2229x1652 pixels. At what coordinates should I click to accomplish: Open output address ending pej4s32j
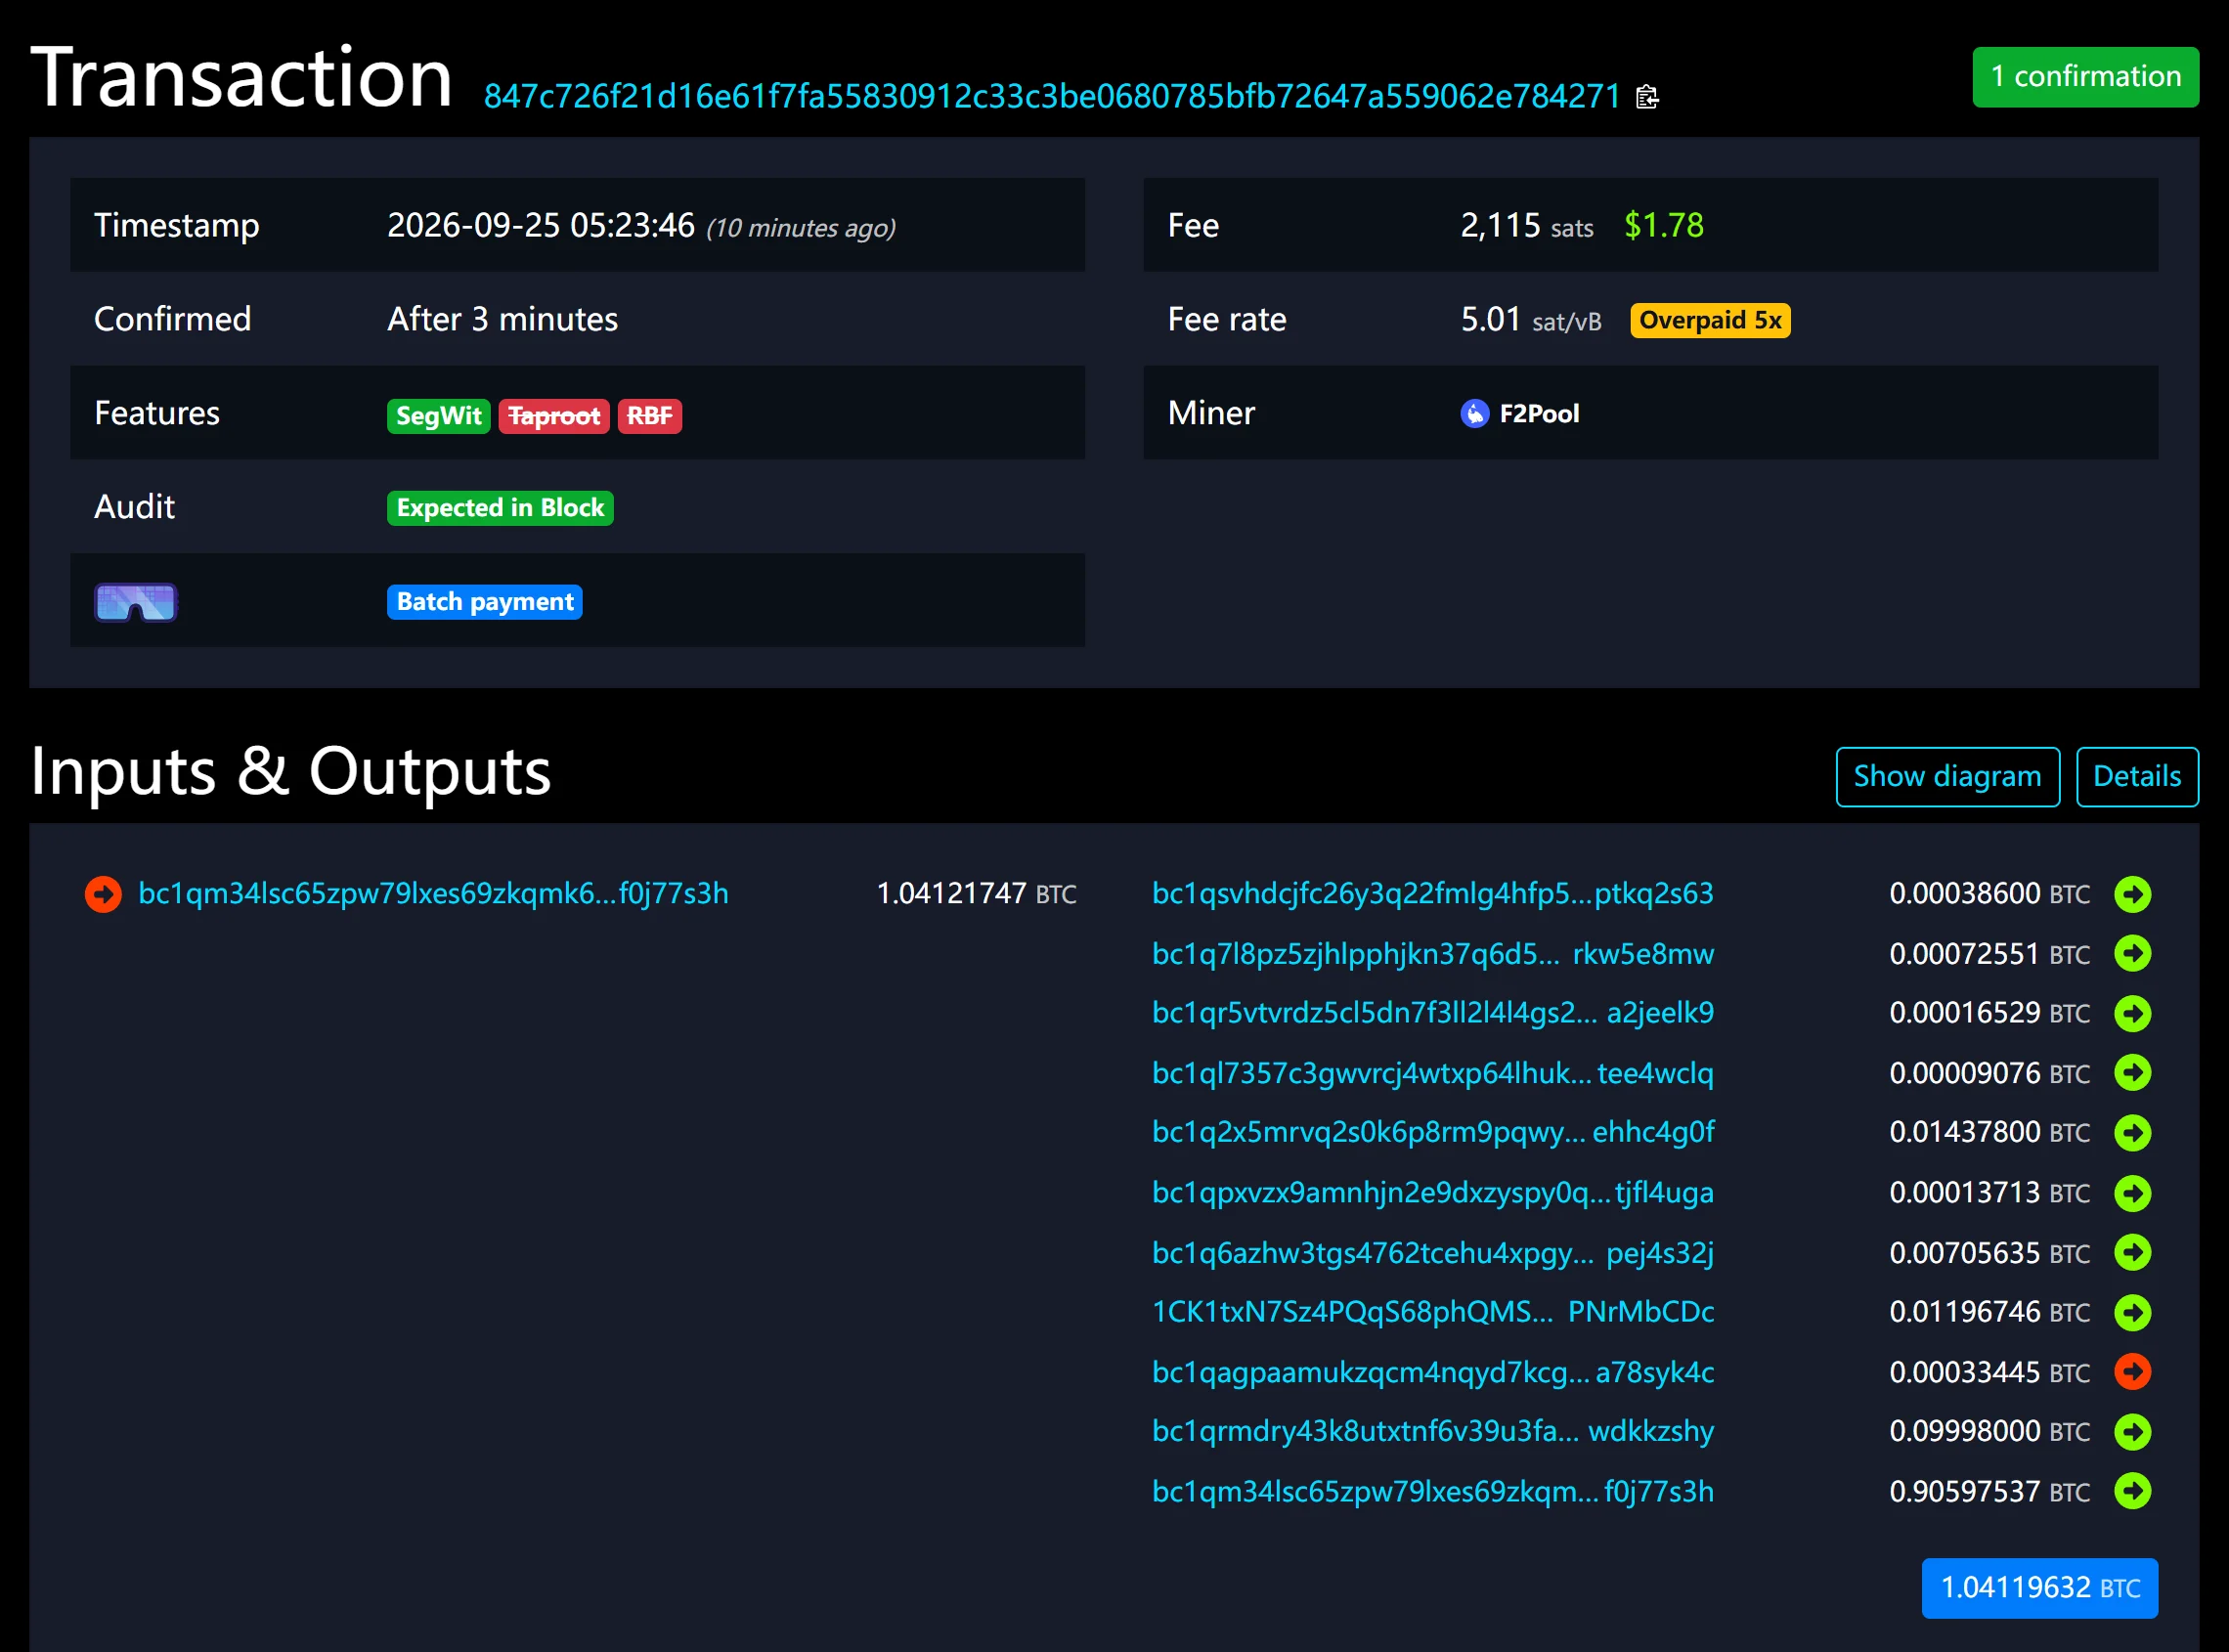tap(1432, 1252)
